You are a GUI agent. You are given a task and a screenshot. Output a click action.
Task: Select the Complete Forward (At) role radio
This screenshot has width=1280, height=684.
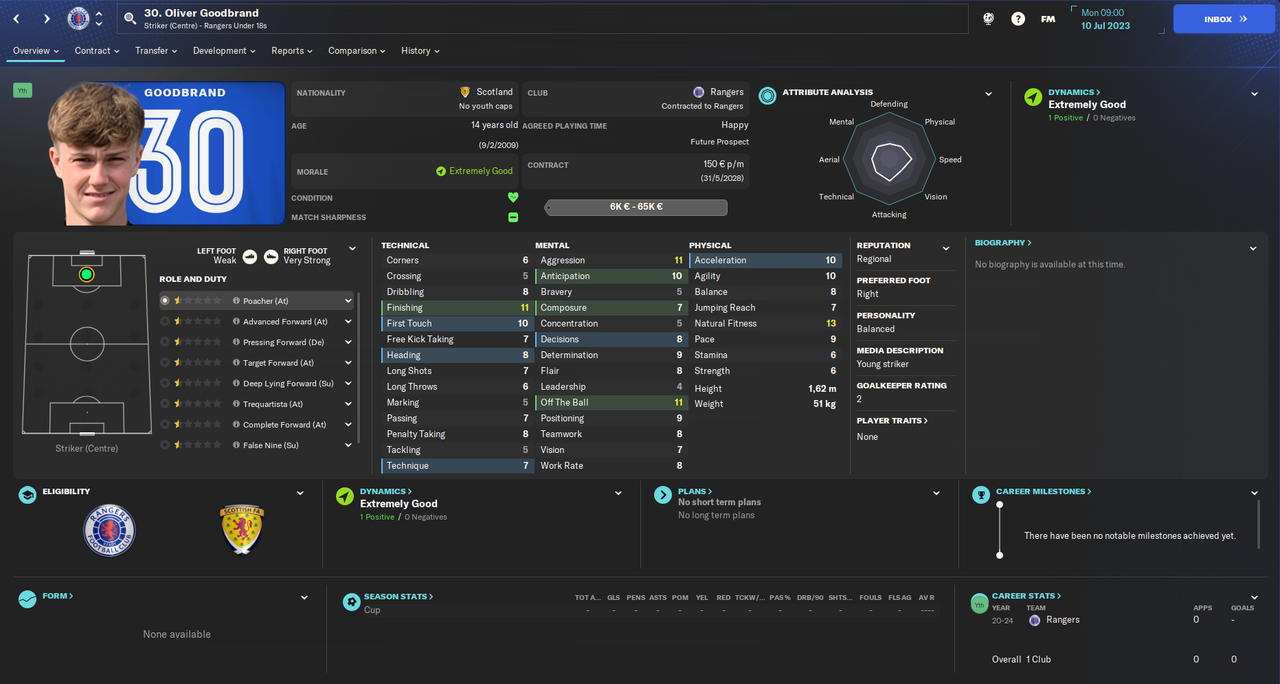[x=165, y=424]
